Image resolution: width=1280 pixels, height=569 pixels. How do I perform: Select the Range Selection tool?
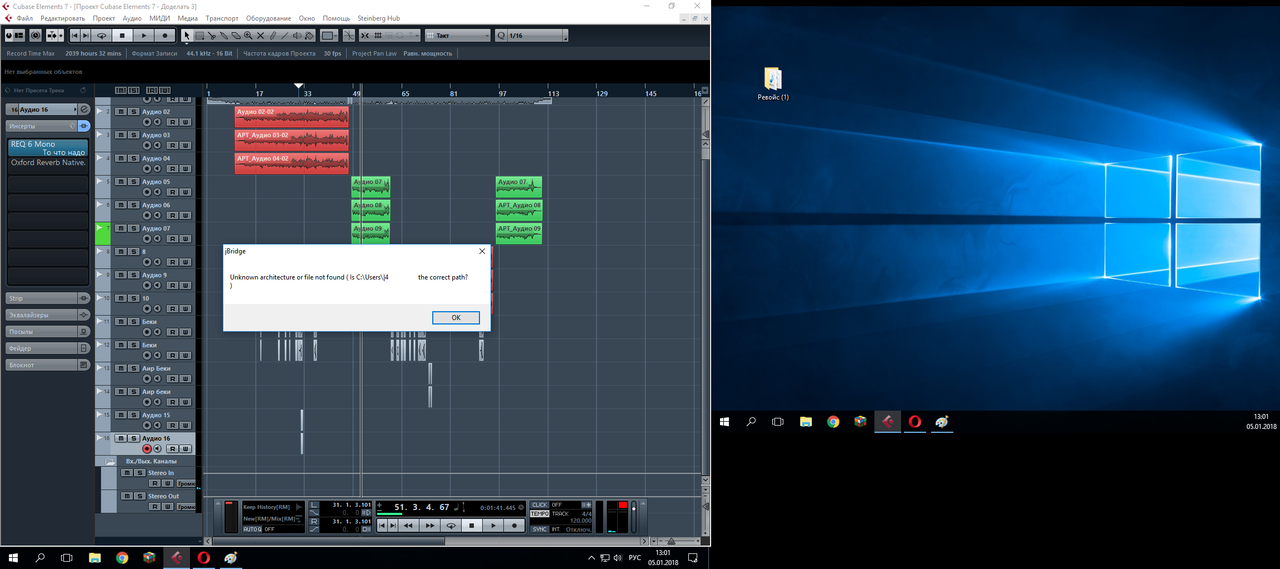200,35
